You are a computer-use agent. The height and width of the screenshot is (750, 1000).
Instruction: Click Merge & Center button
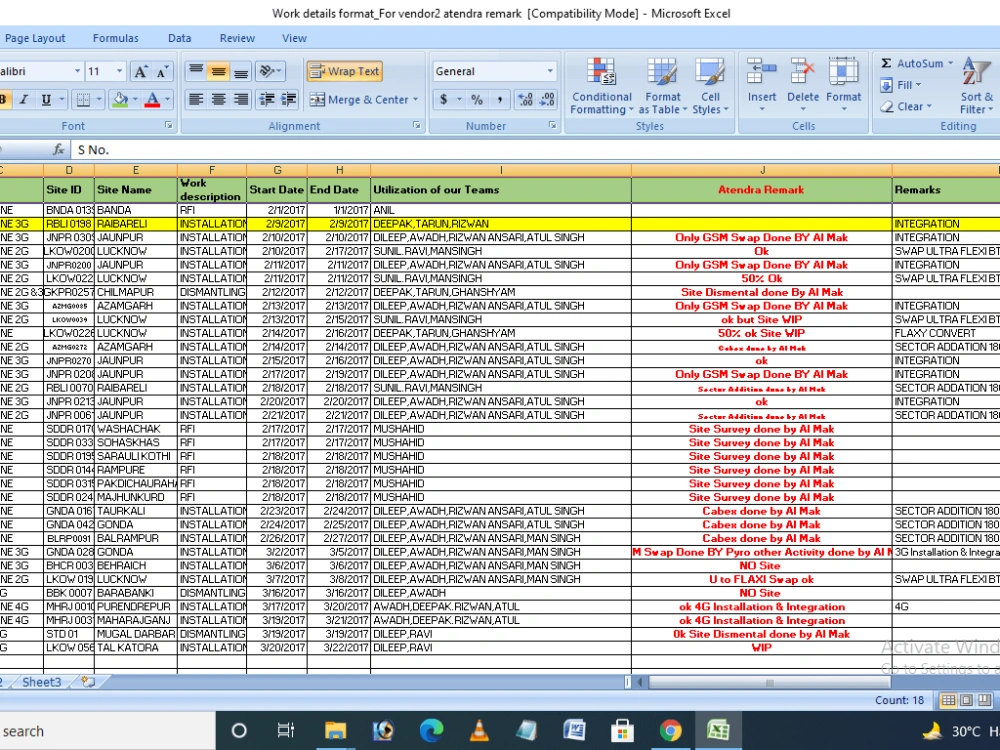coord(359,99)
